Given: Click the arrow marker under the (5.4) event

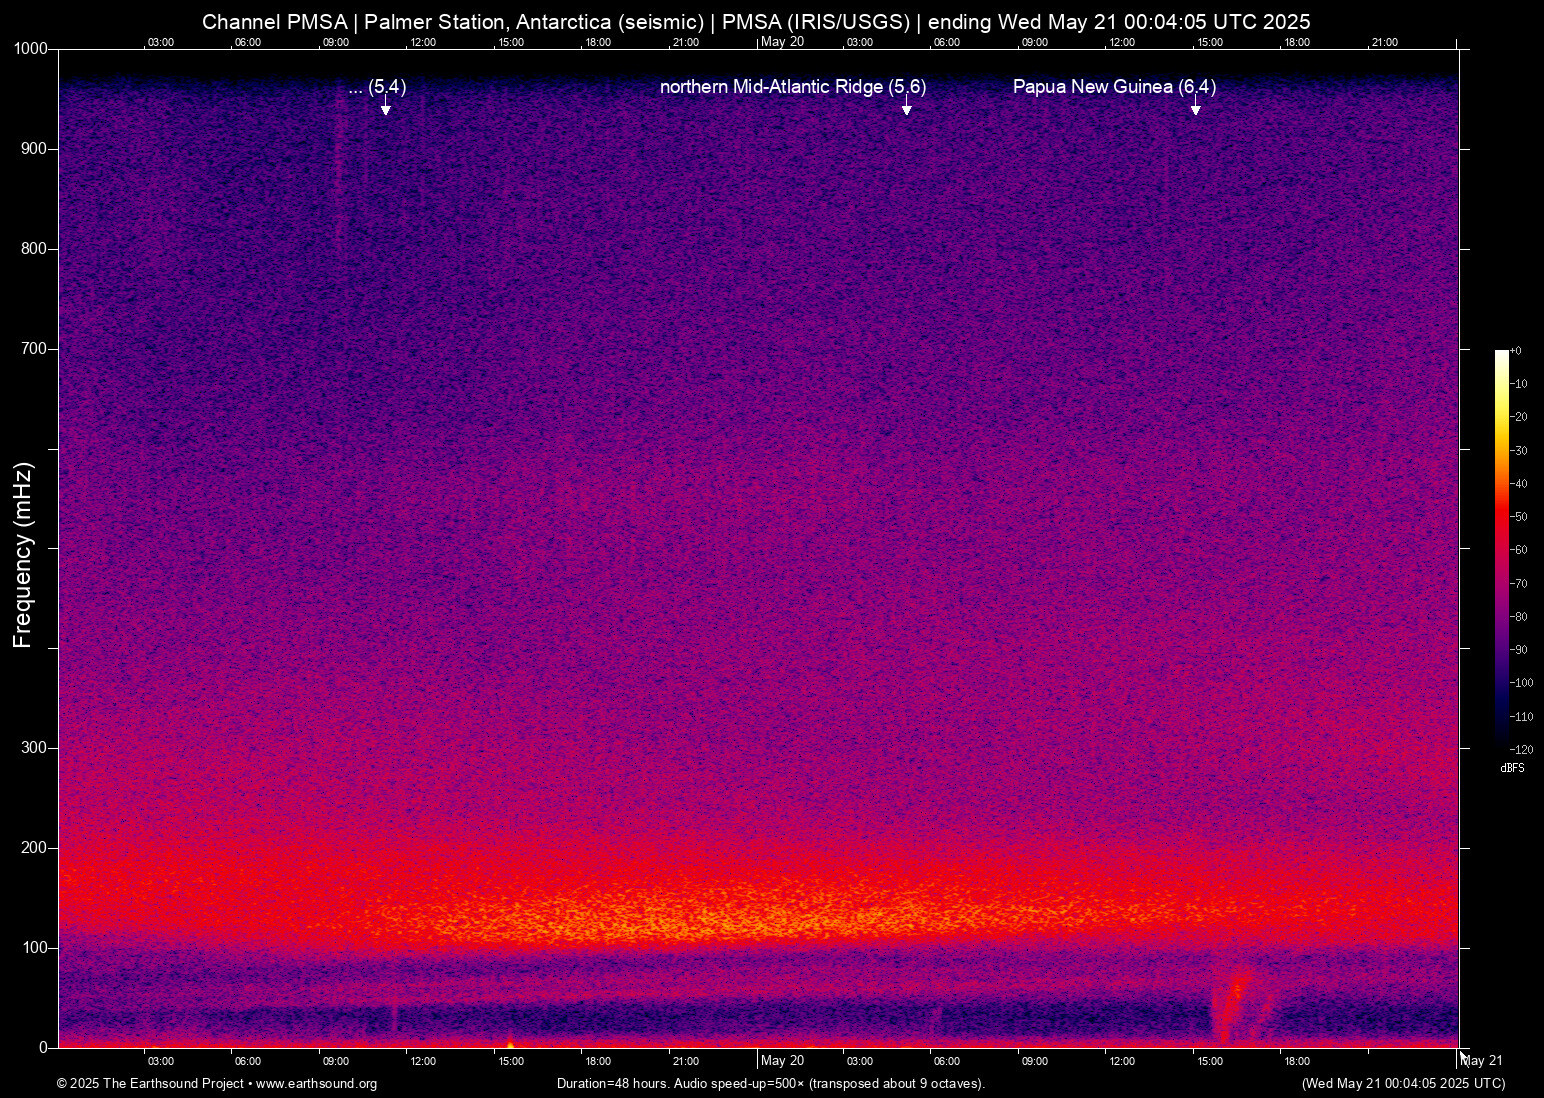Looking at the screenshot, I should pos(386,106).
